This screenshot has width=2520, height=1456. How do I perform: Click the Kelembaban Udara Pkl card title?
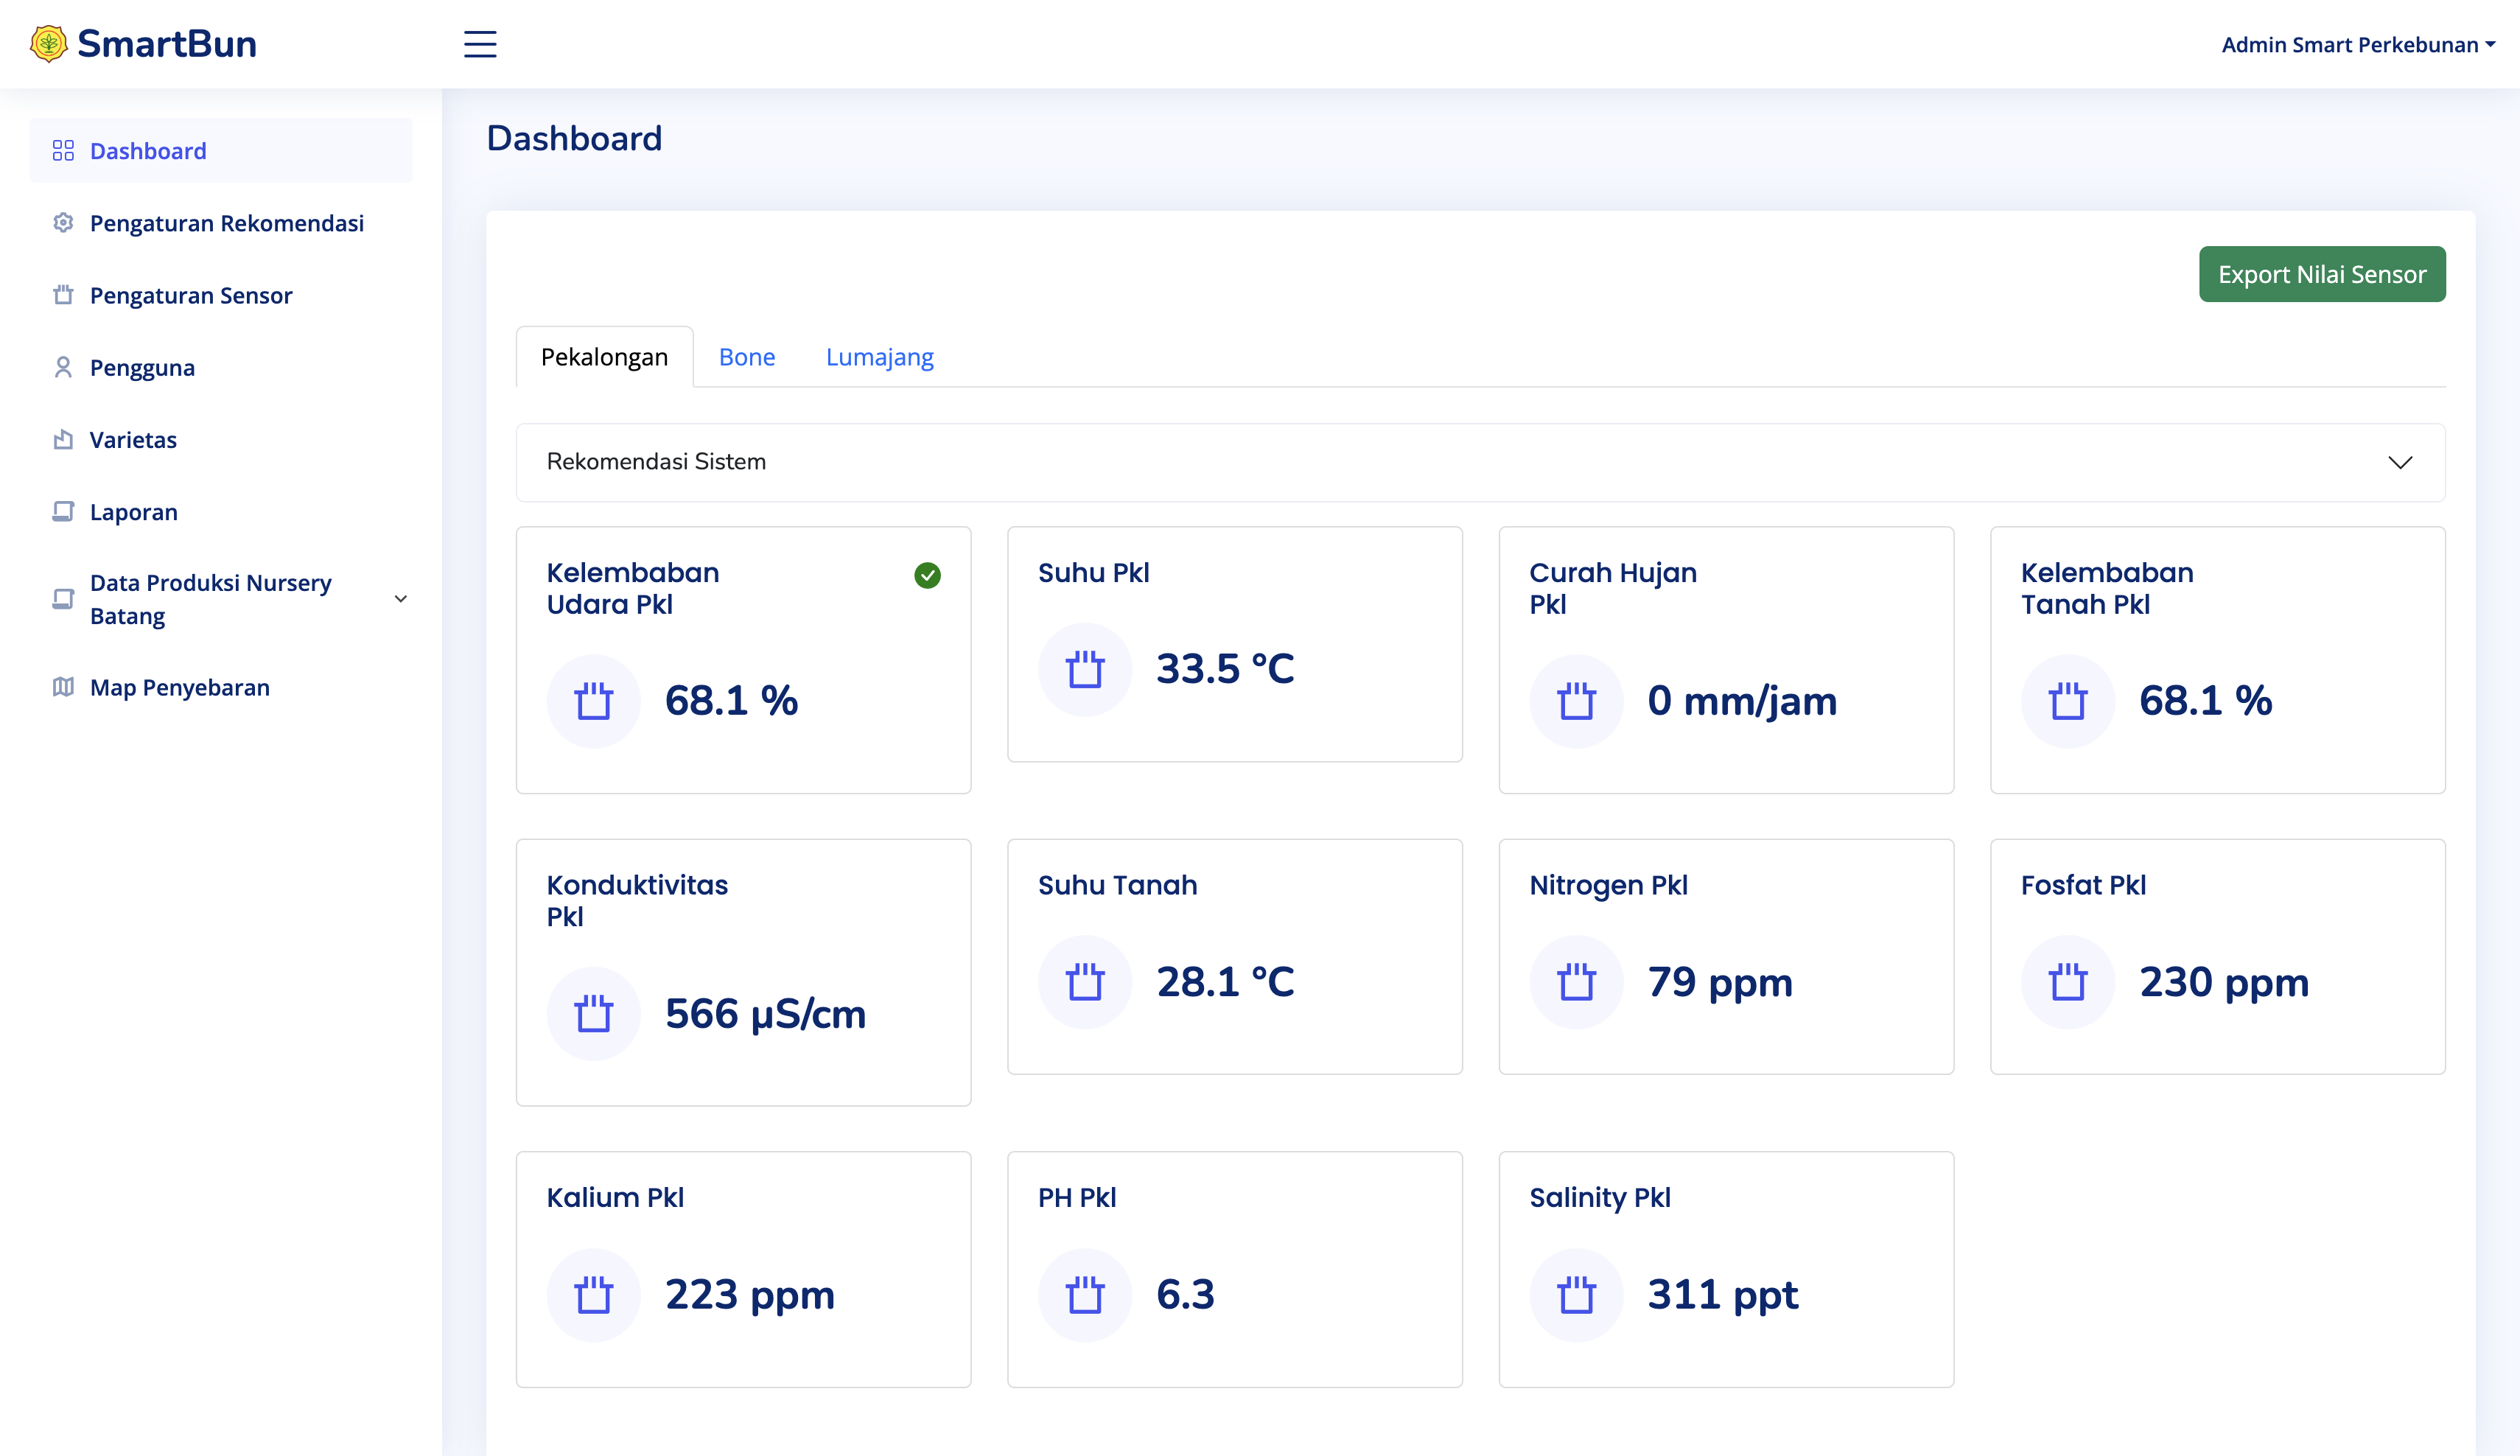pos(633,589)
